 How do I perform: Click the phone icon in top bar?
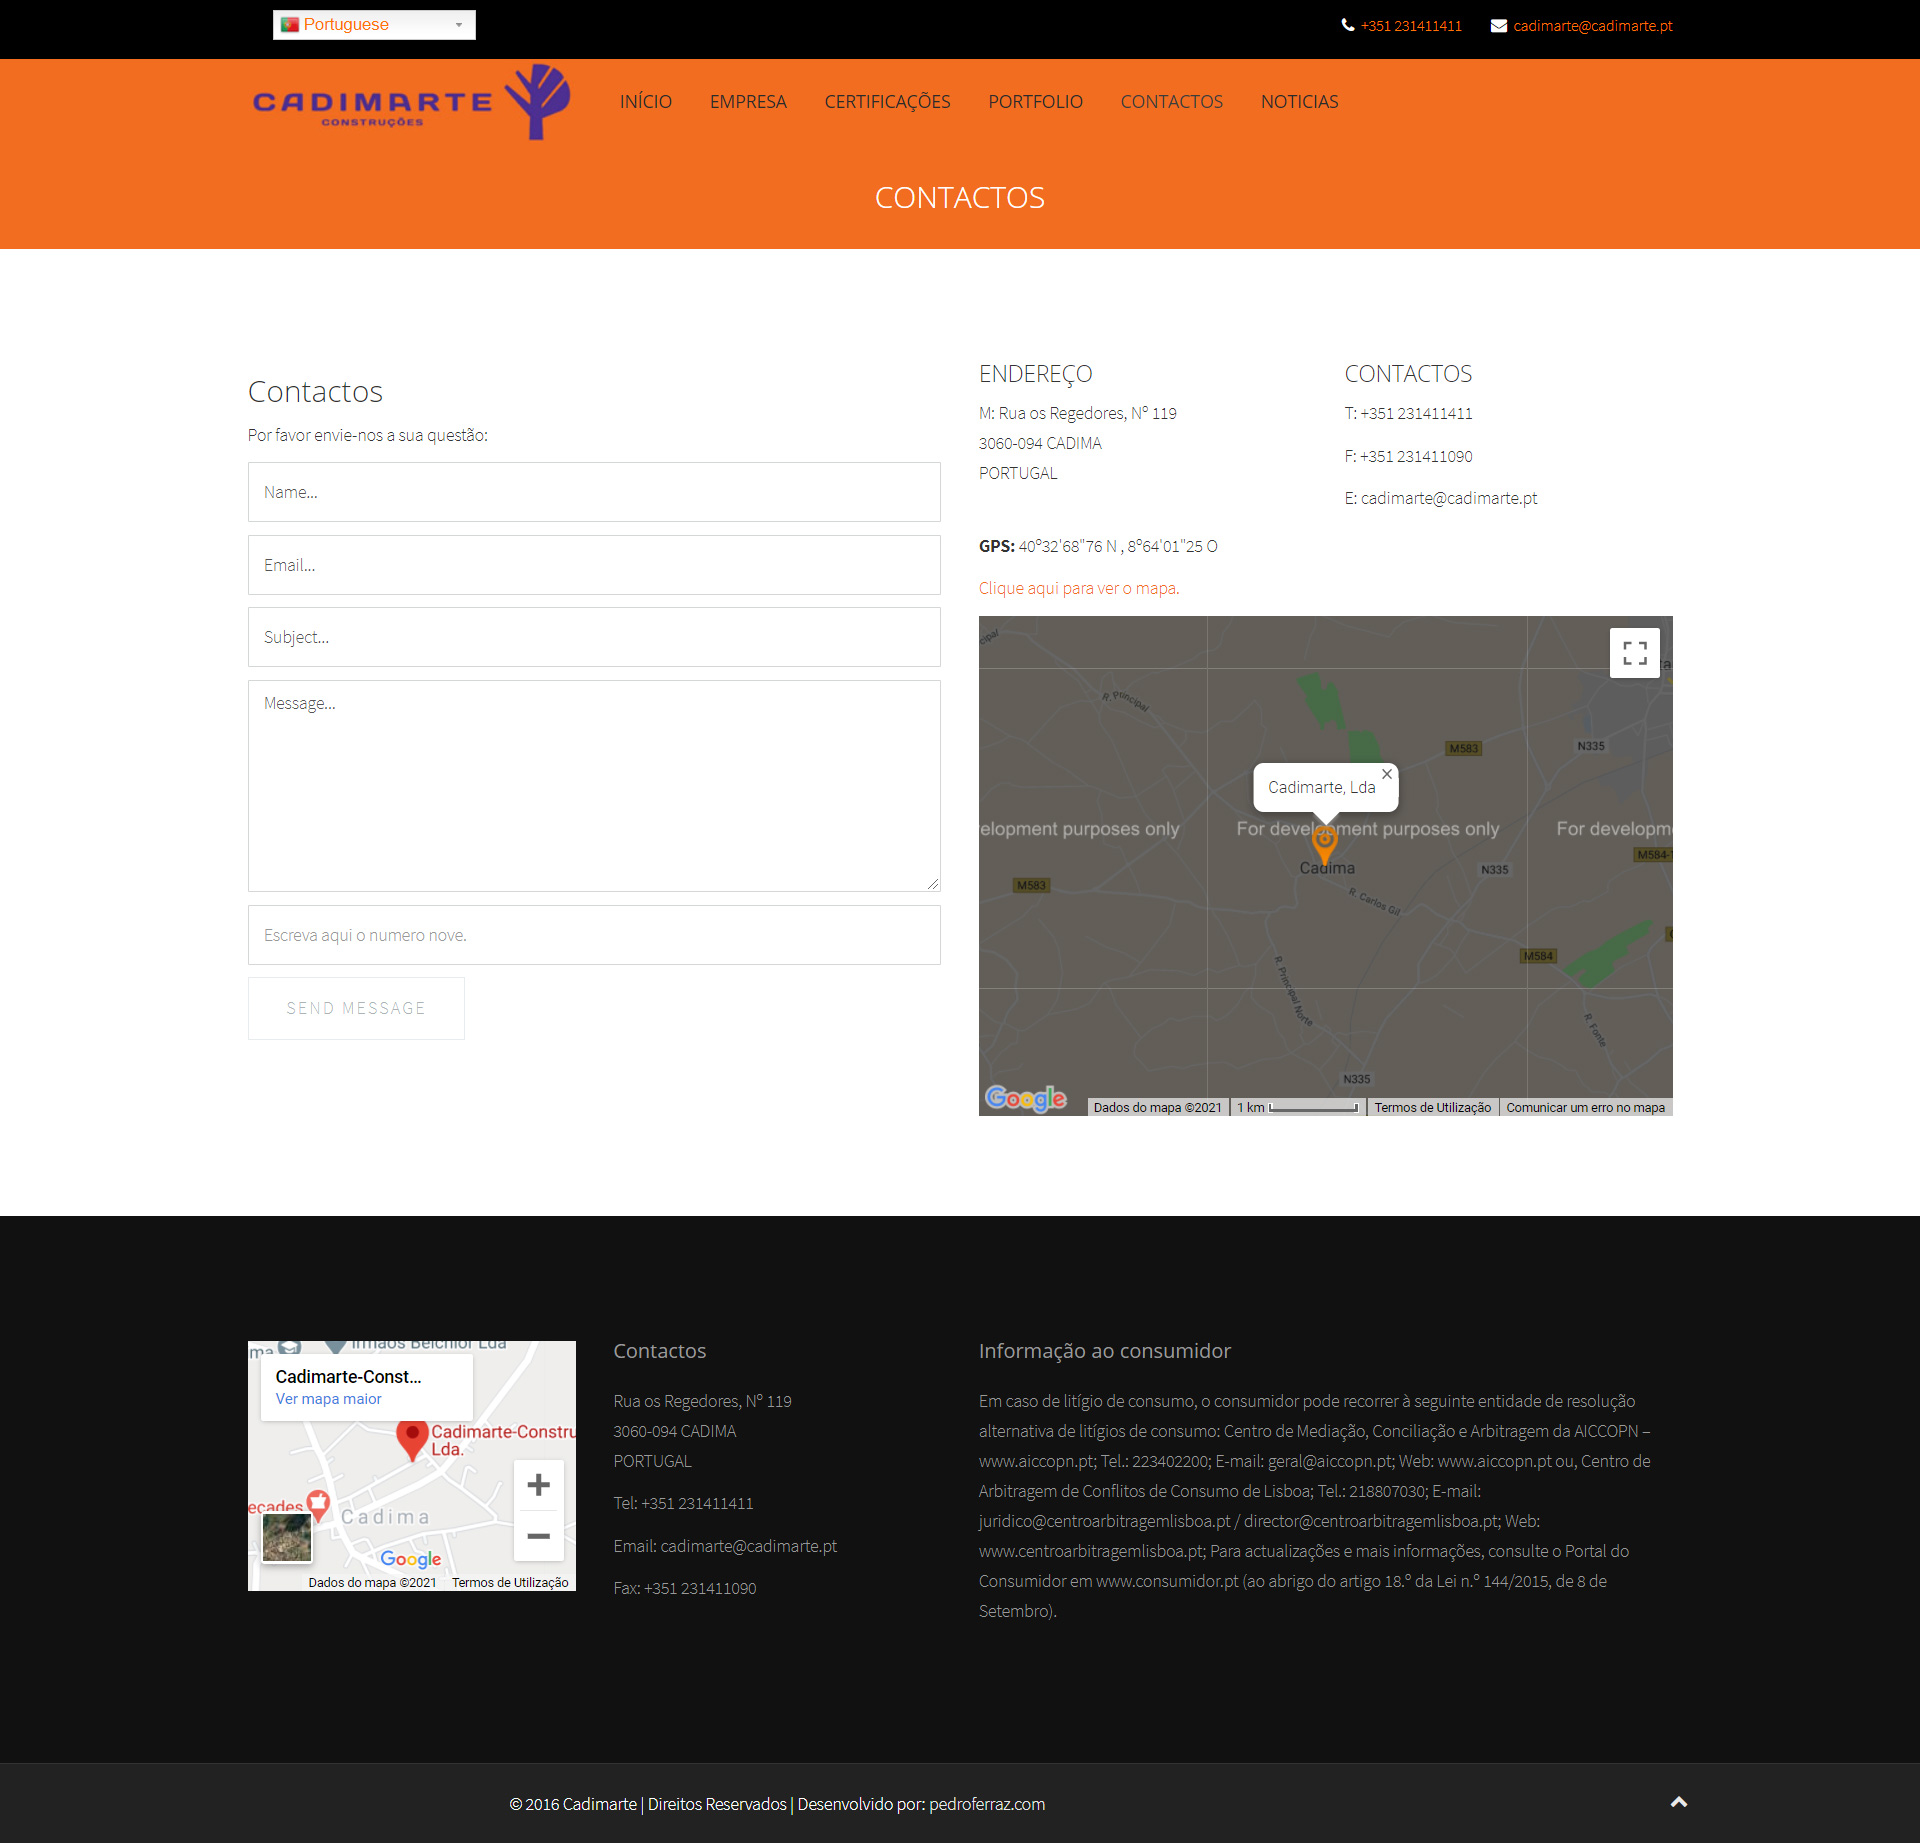coord(1348,25)
